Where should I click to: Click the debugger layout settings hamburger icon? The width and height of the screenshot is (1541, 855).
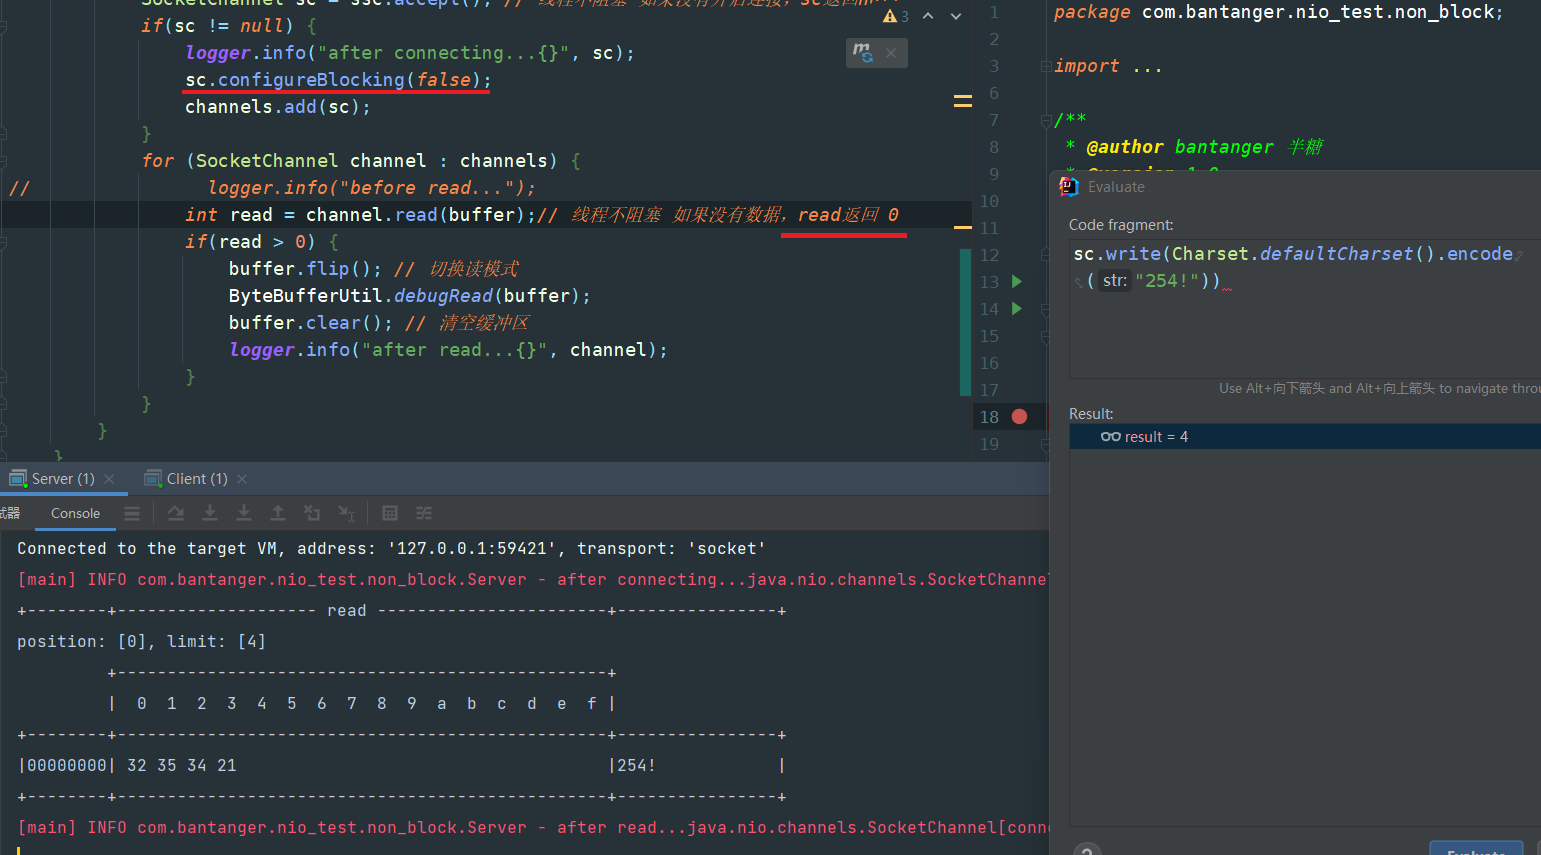(132, 513)
